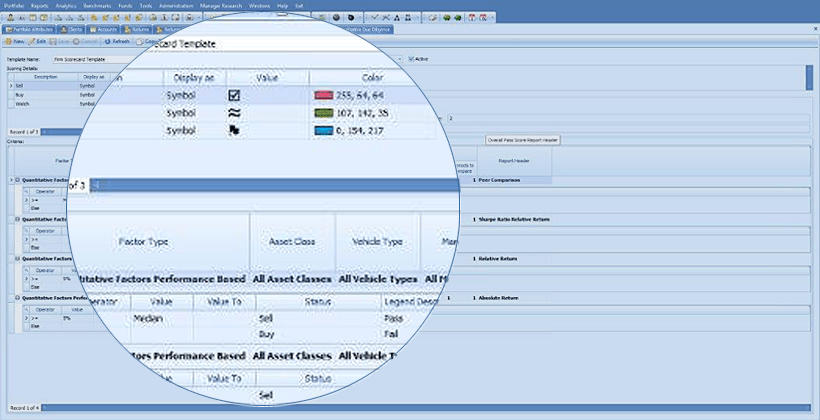Click the flag symbol in Value column

tap(234, 130)
